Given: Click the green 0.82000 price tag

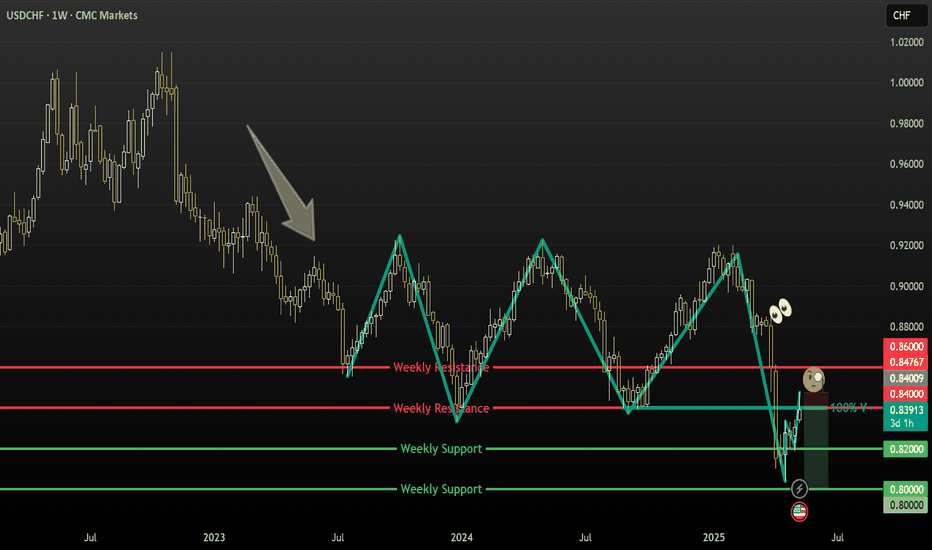Looking at the screenshot, I should (906, 449).
